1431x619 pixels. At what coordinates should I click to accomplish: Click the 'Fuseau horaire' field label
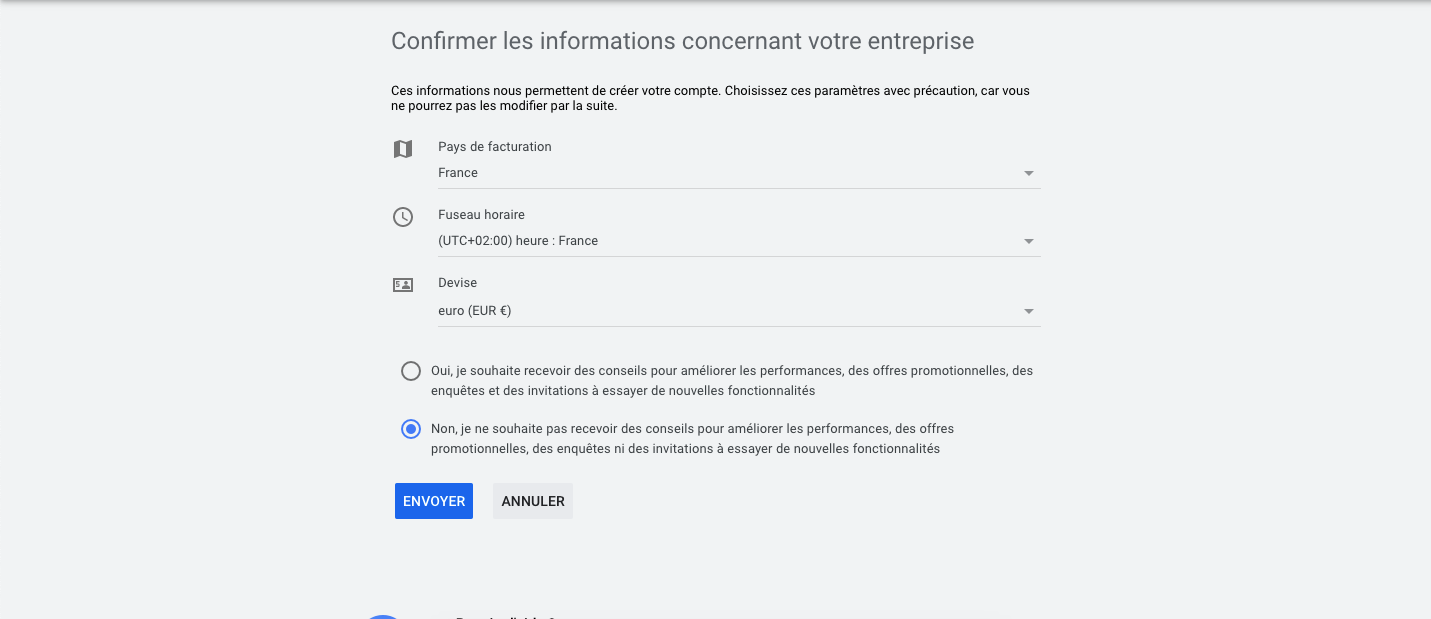click(x=481, y=214)
